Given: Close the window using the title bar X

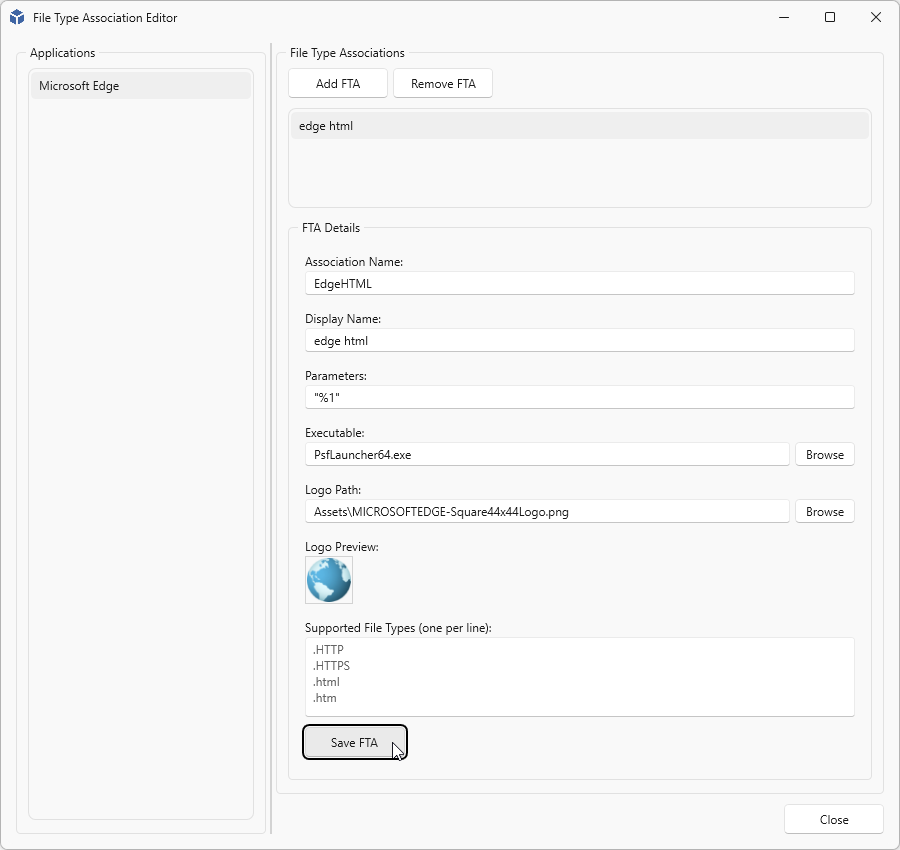Looking at the screenshot, I should [876, 17].
